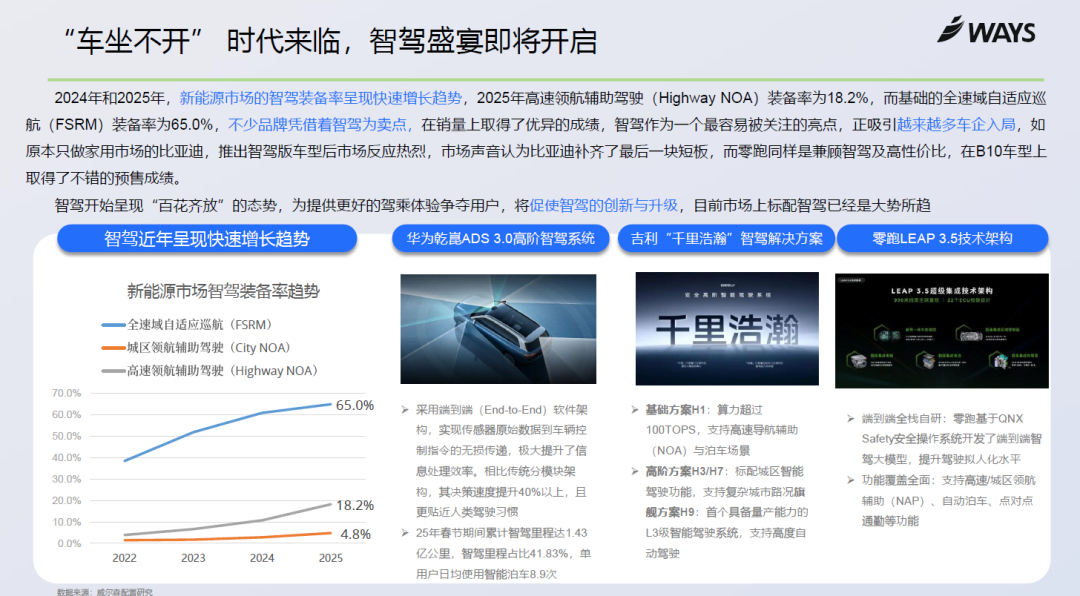Click the chart title 新能源市场智驾装备率趋势
Image resolution: width=1080 pixels, height=596 pixels.
[x=223, y=291]
